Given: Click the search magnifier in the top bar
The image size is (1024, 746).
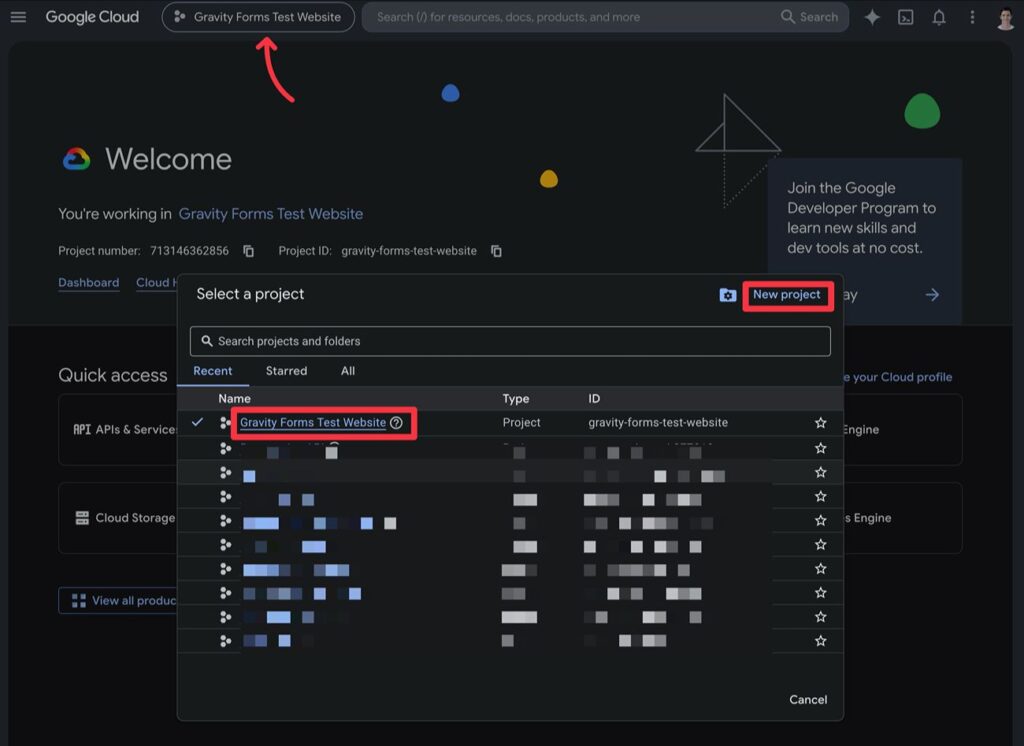Looking at the screenshot, I should tap(788, 17).
